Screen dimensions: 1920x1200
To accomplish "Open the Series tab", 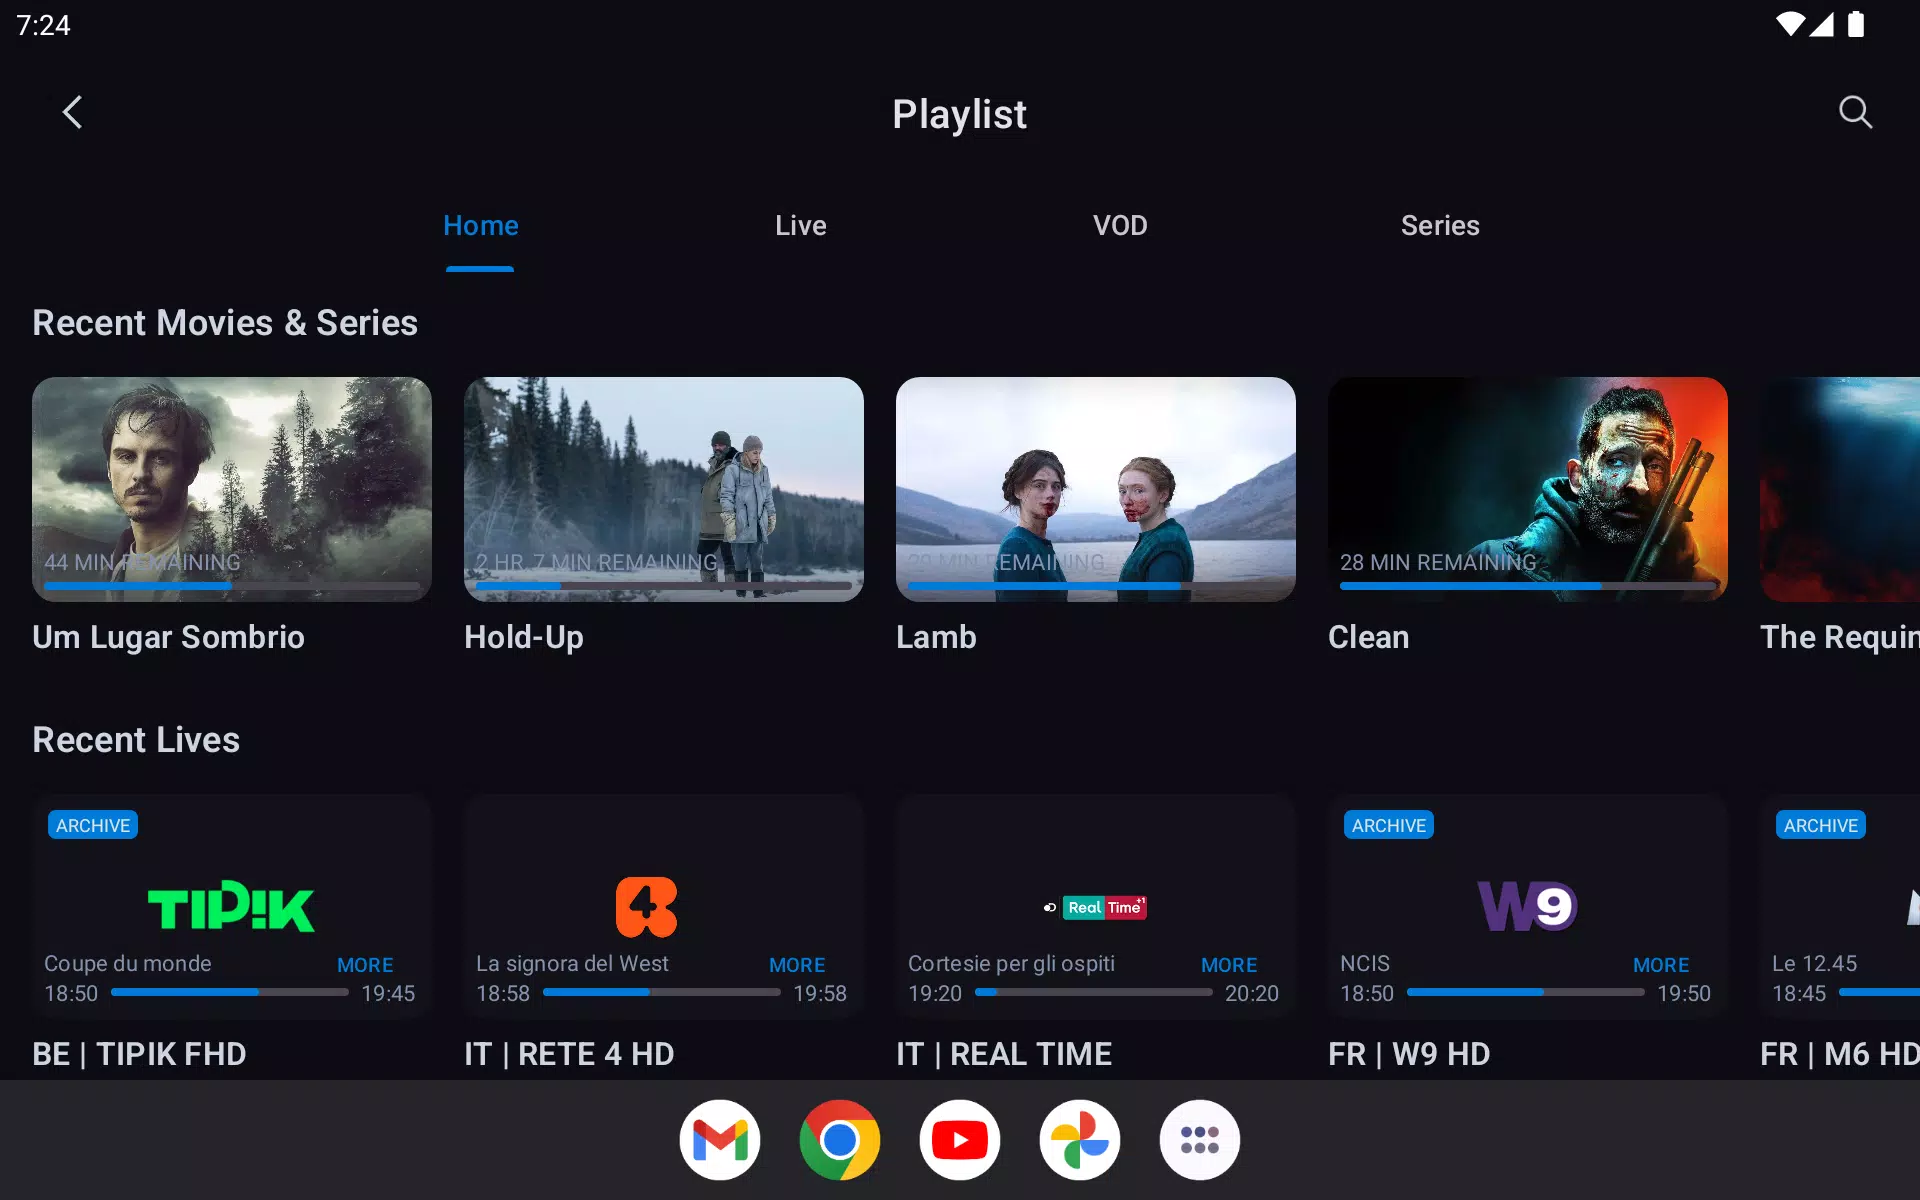I will [1440, 226].
